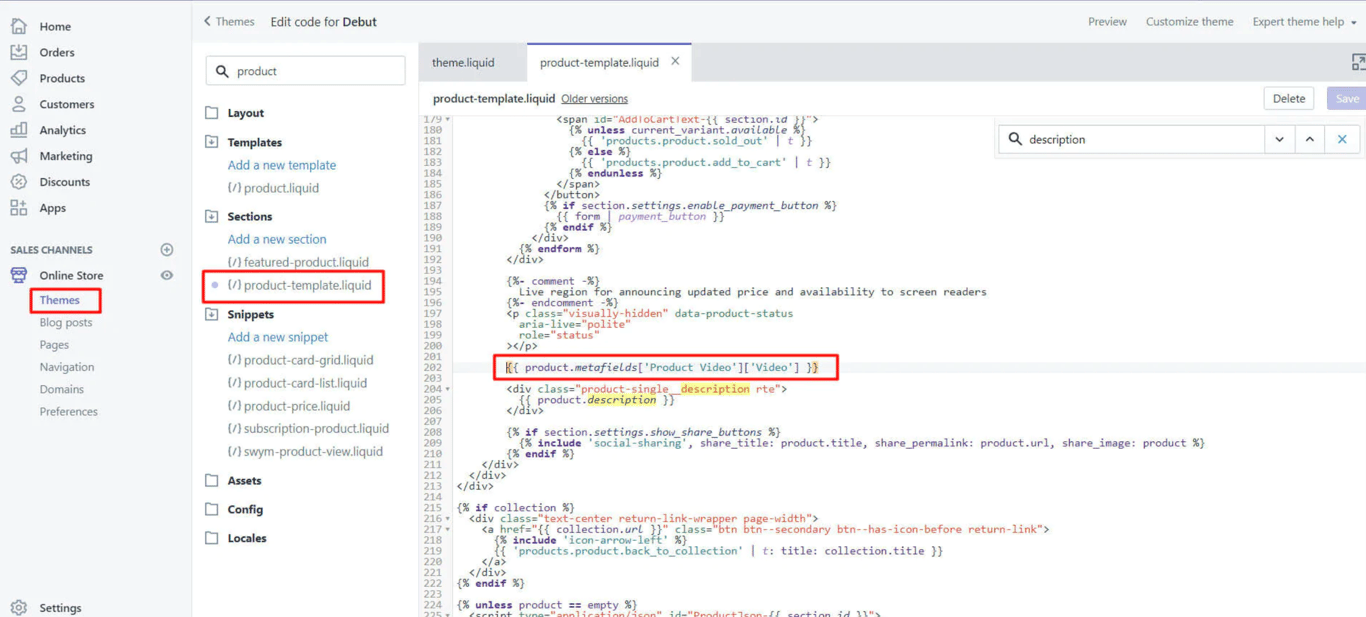Image resolution: width=1366 pixels, height=617 pixels.
Task: Open the Orders icon in sidebar
Action: tap(18, 52)
